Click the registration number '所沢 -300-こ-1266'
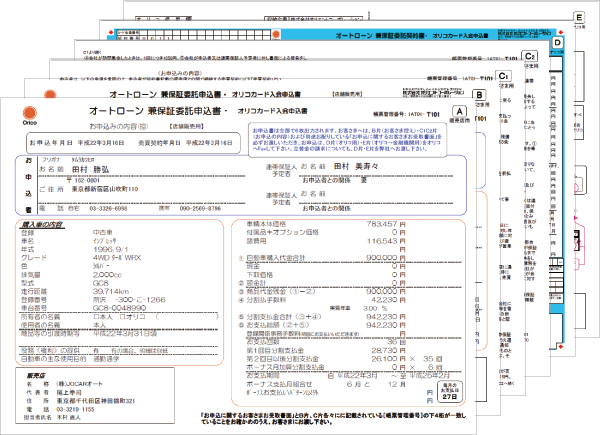600x435 pixels. 129,300
